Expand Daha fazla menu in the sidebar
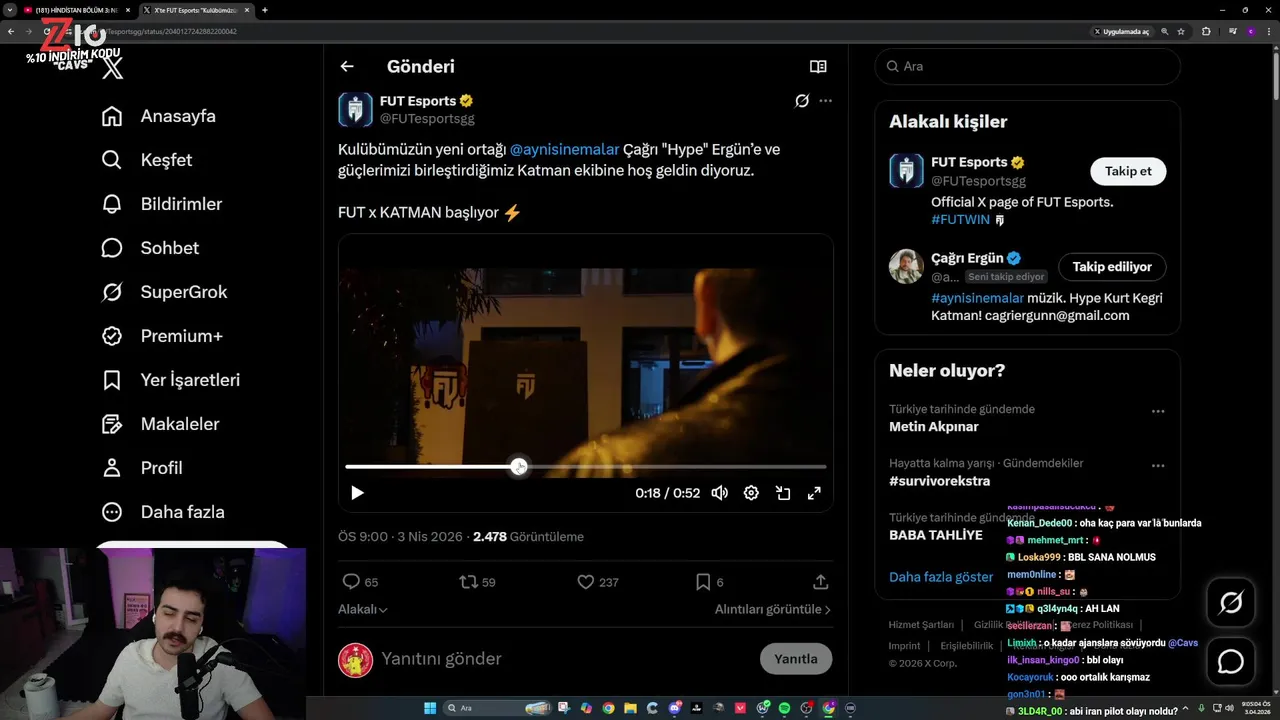 click(x=163, y=512)
